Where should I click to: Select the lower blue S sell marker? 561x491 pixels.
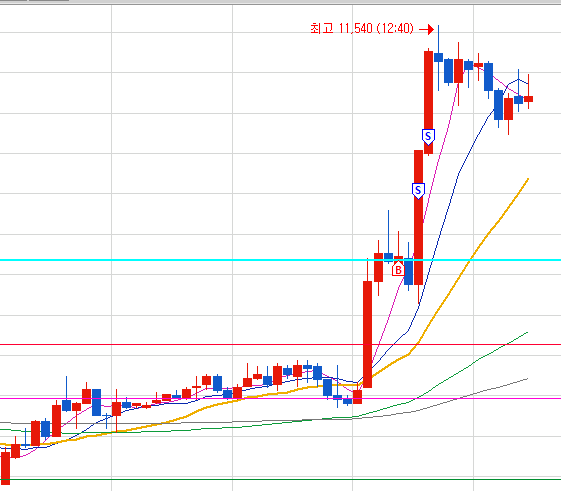[x=418, y=191]
